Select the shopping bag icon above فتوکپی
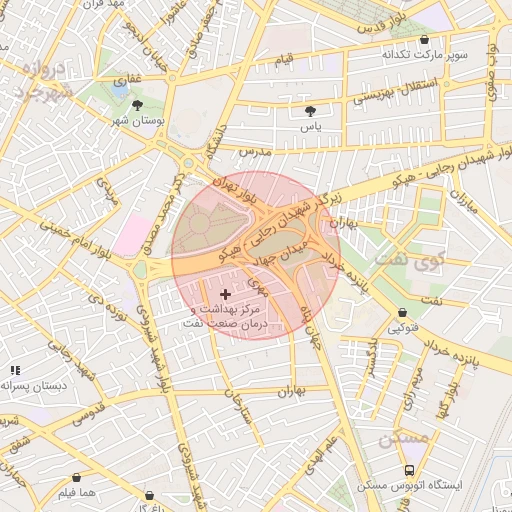The height and width of the screenshot is (512, 512). pos(402,312)
